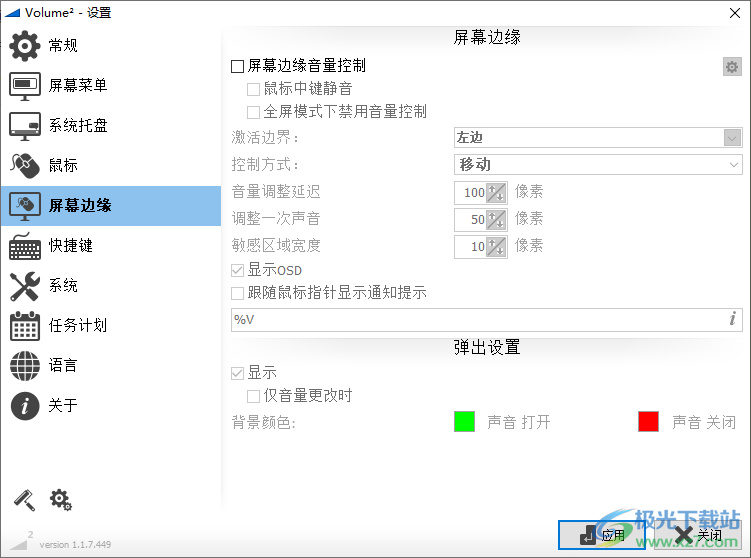
Task: Open the 屏幕菜单 monitor icon
Action: [25, 86]
